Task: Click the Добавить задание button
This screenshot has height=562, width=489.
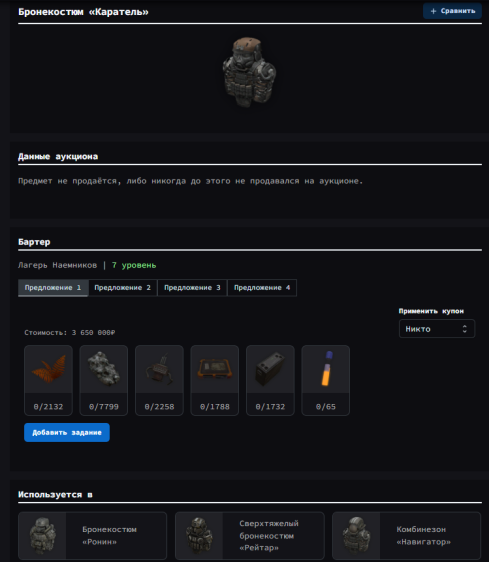Action: pyautogui.click(x=67, y=433)
